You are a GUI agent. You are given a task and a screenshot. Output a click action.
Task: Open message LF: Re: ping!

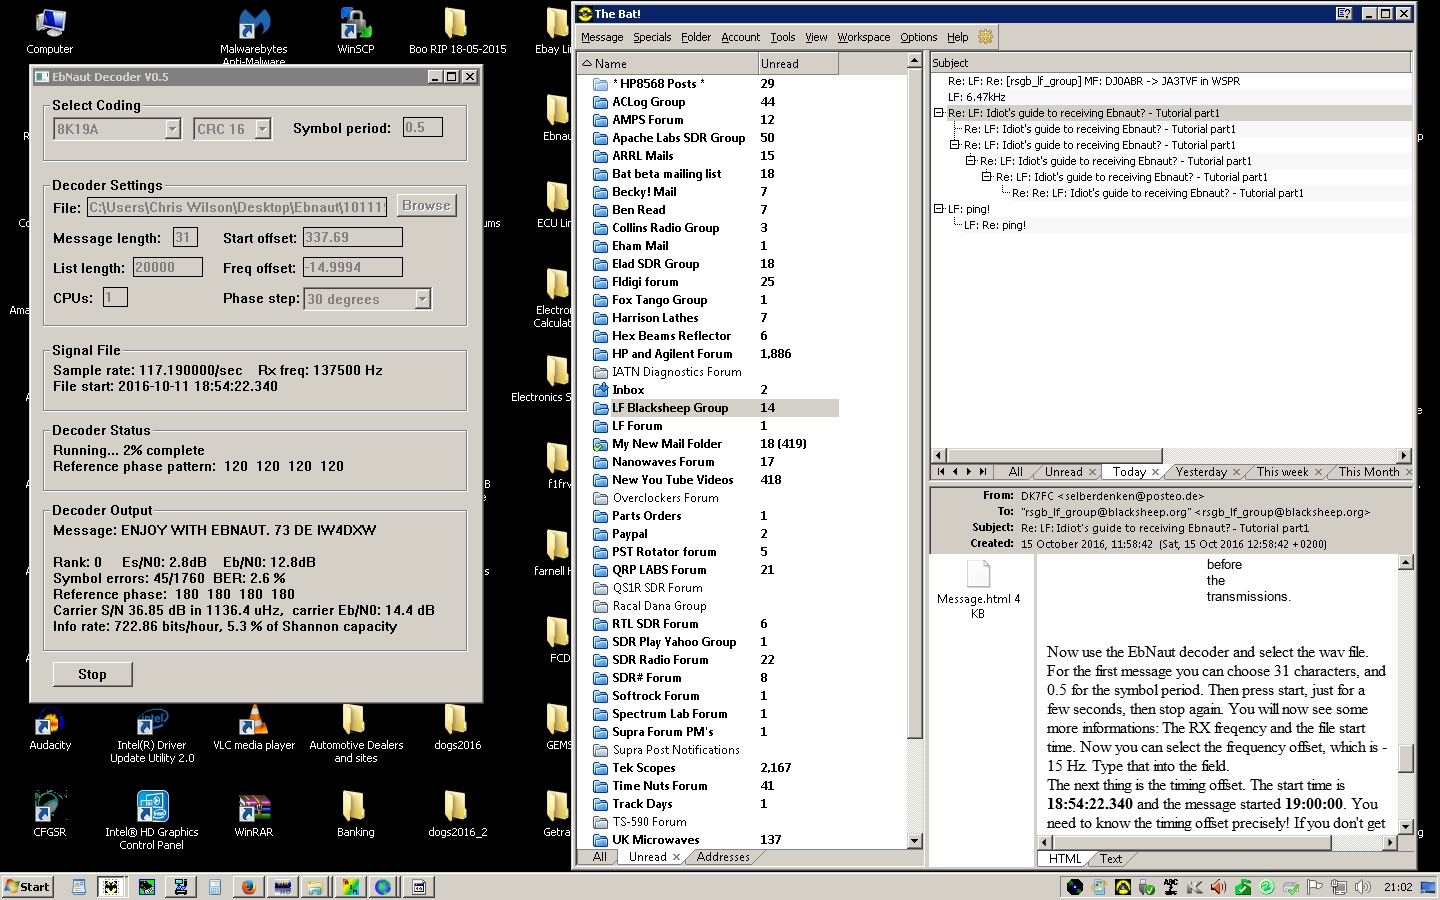(x=994, y=225)
